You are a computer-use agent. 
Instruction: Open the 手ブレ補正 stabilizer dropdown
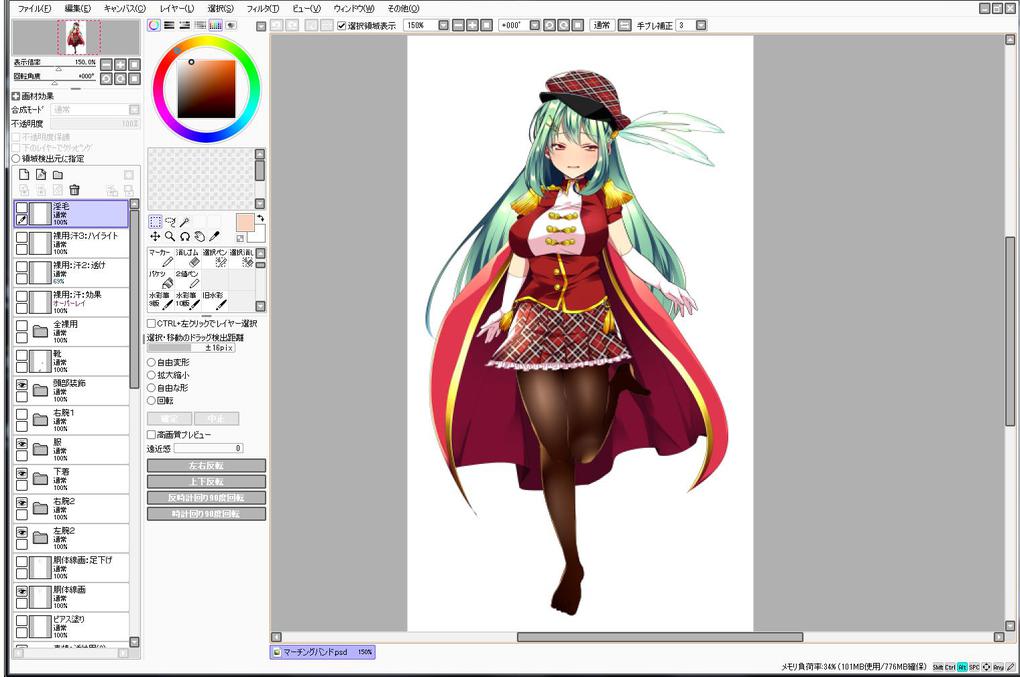pos(701,25)
